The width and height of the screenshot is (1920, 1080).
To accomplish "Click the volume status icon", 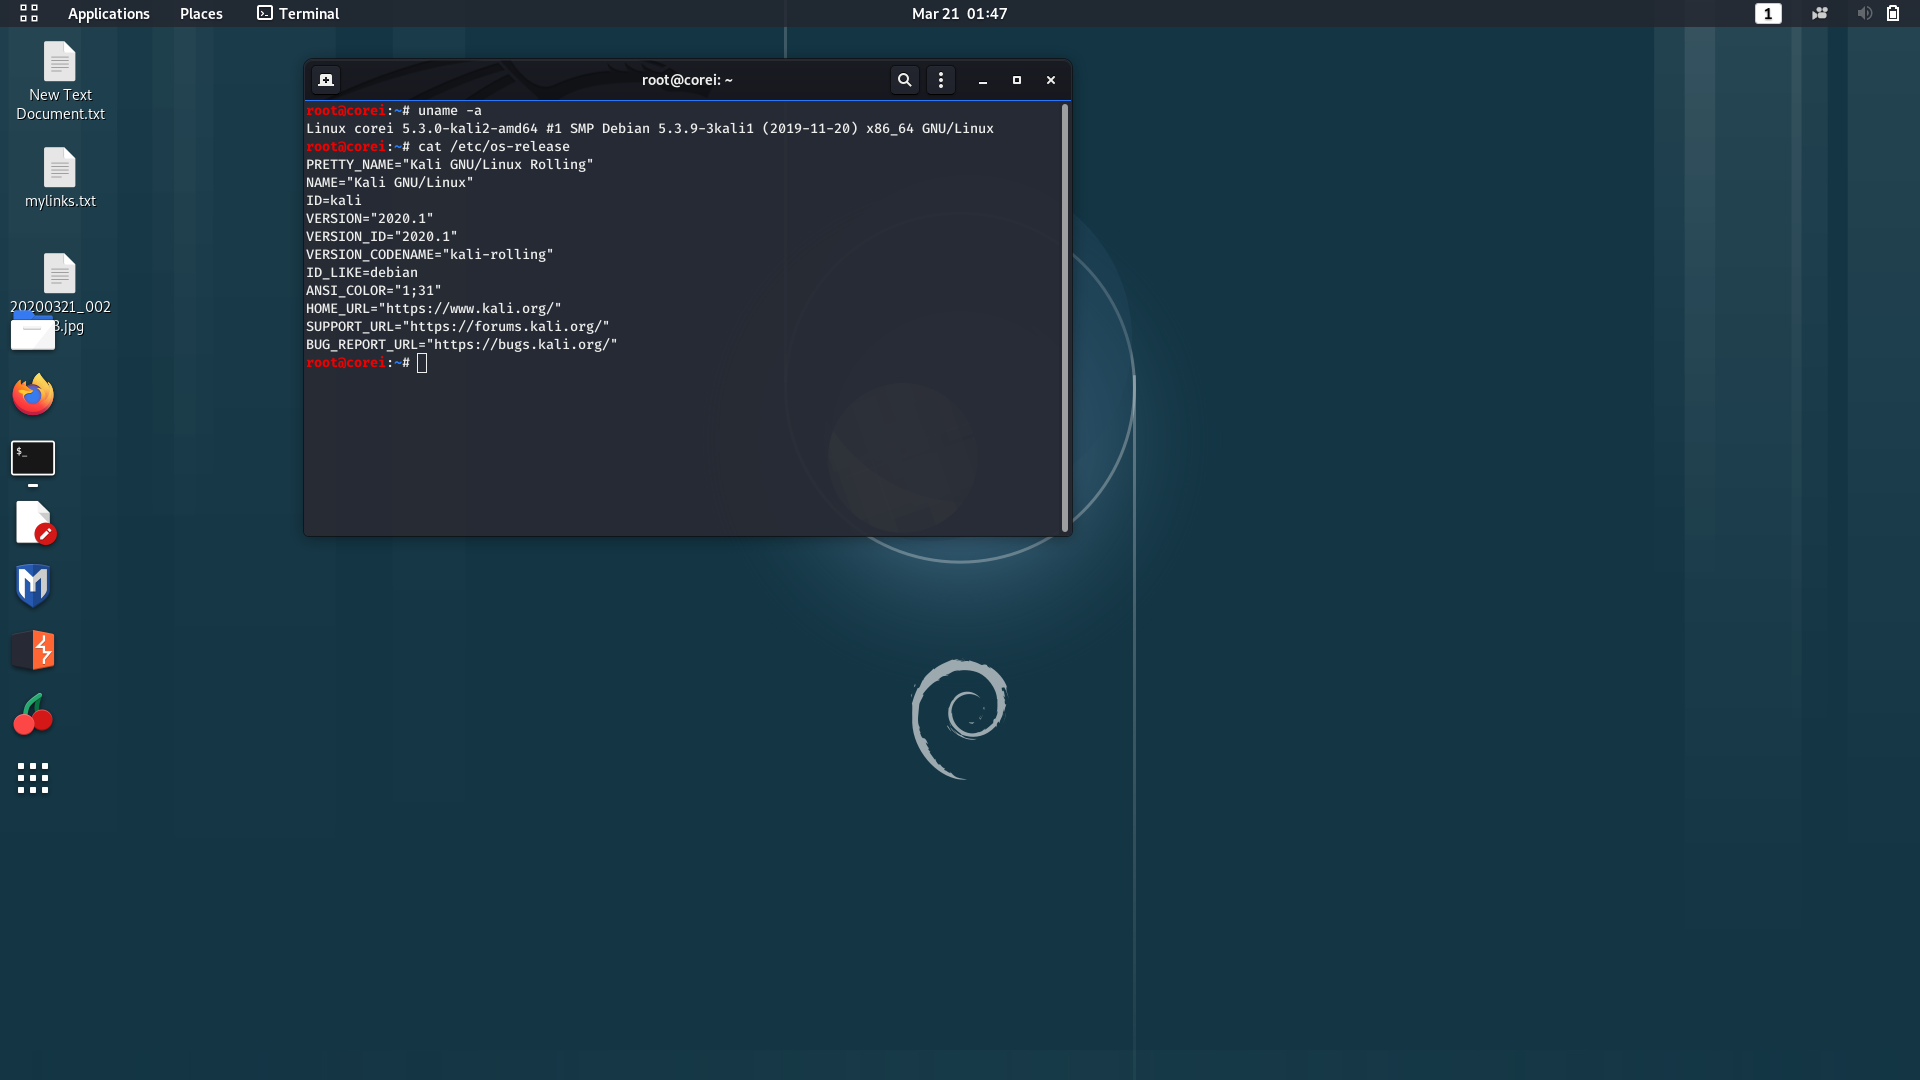I will pyautogui.click(x=1864, y=13).
